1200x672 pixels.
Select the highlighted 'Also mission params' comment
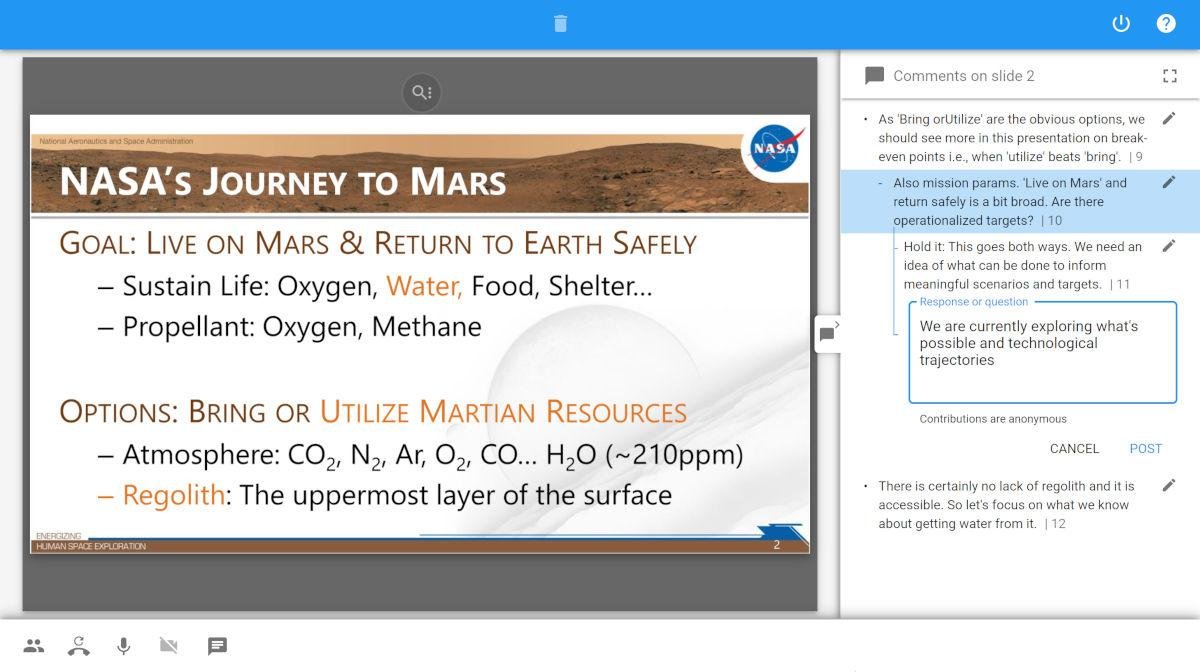click(1020, 202)
